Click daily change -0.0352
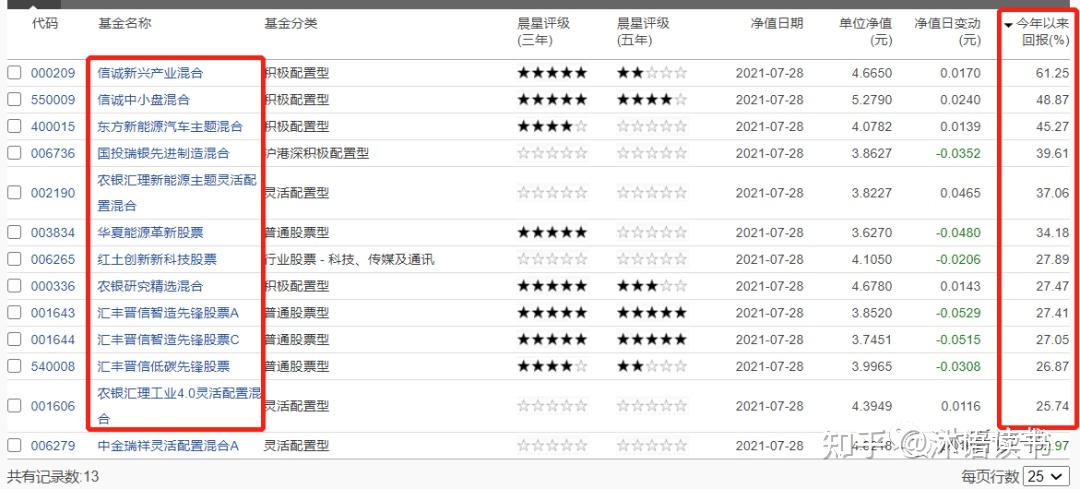This screenshot has width=1080, height=489. click(x=958, y=154)
